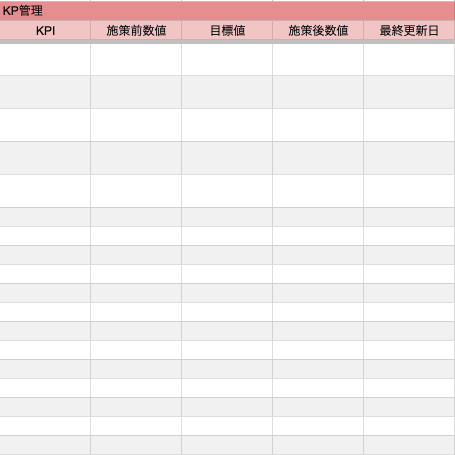Select the 施策後数値 column header

point(318,31)
